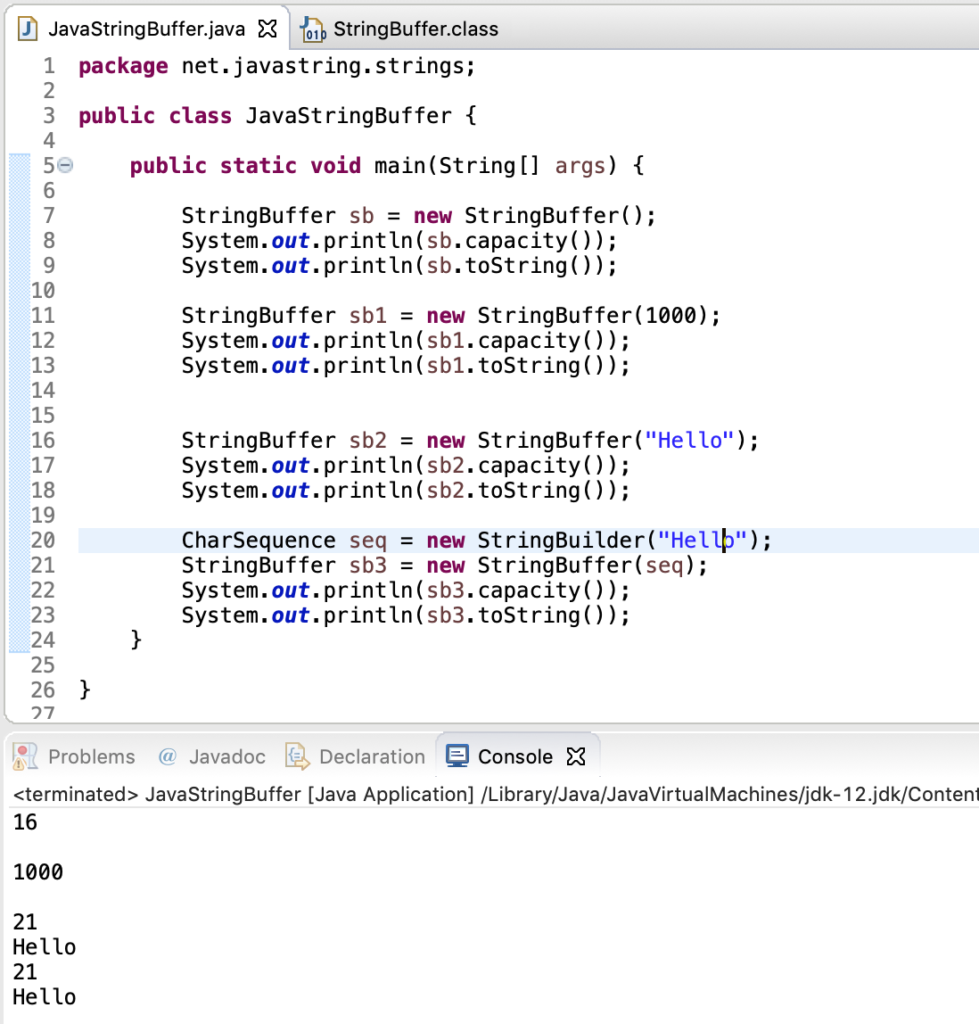Collapse the main method code fold
The width and height of the screenshot is (979, 1024).
tap(63, 166)
